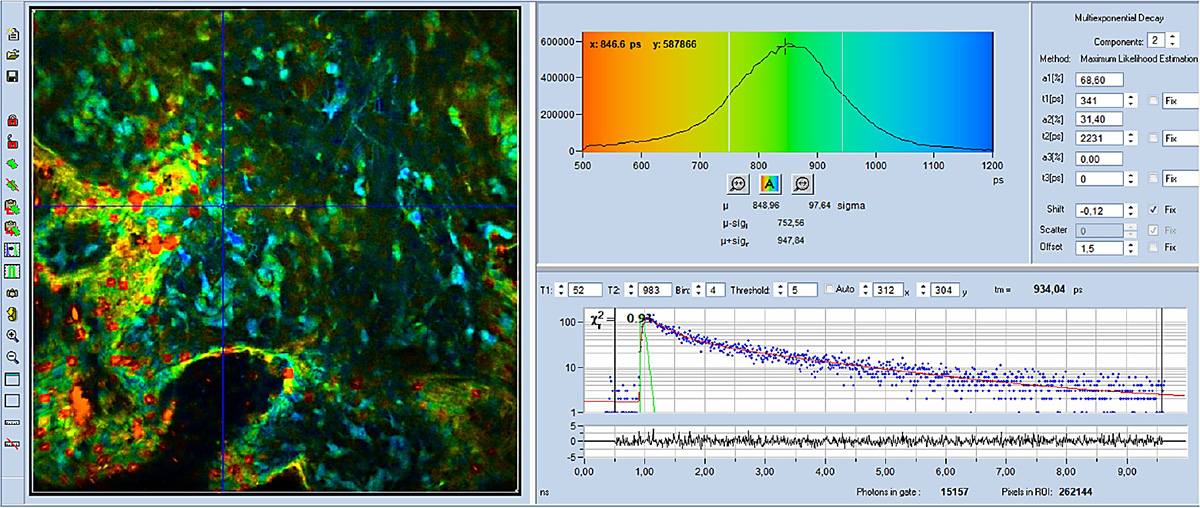Click the rainbow auto color range button
The height and width of the screenshot is (508, 1200).
coord(769,184)
